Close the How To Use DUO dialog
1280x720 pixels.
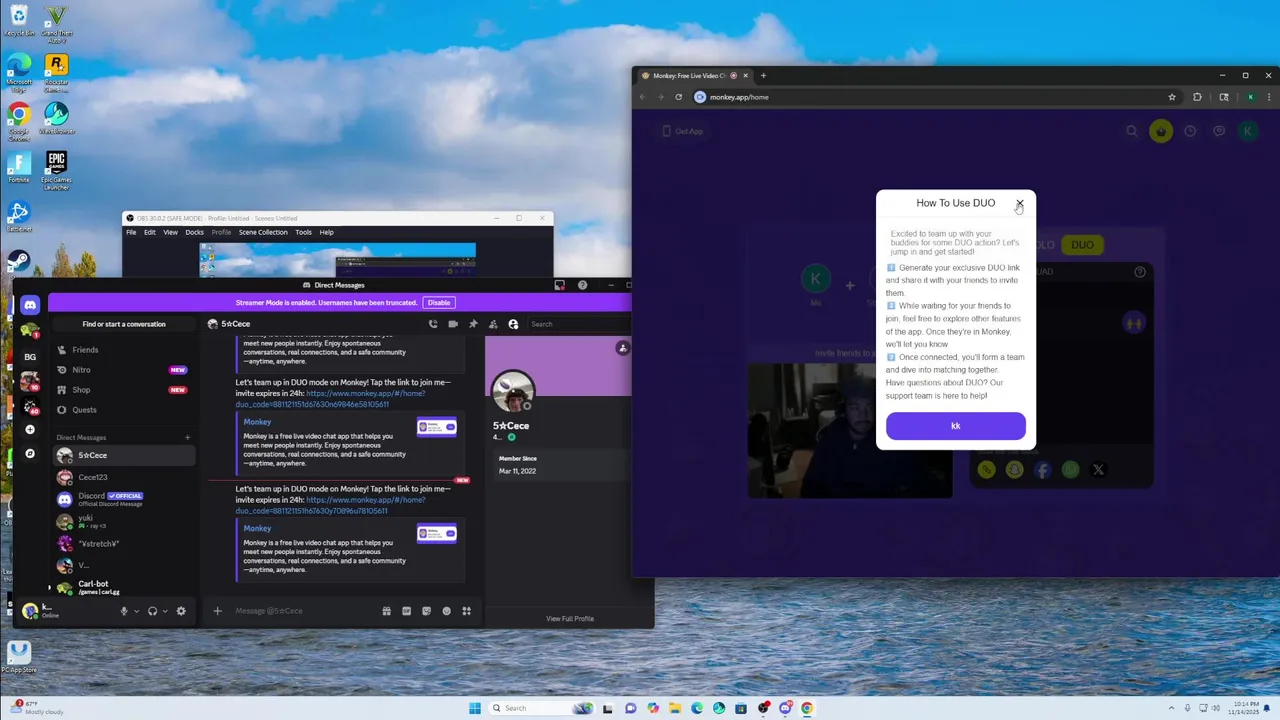[1019, 203]
